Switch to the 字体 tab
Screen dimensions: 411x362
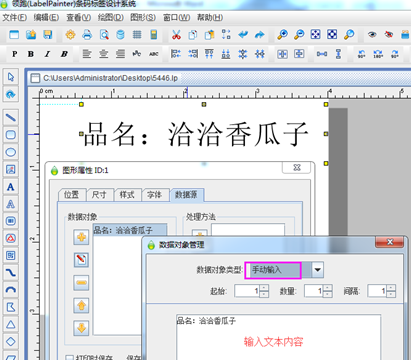pos(155,195)
